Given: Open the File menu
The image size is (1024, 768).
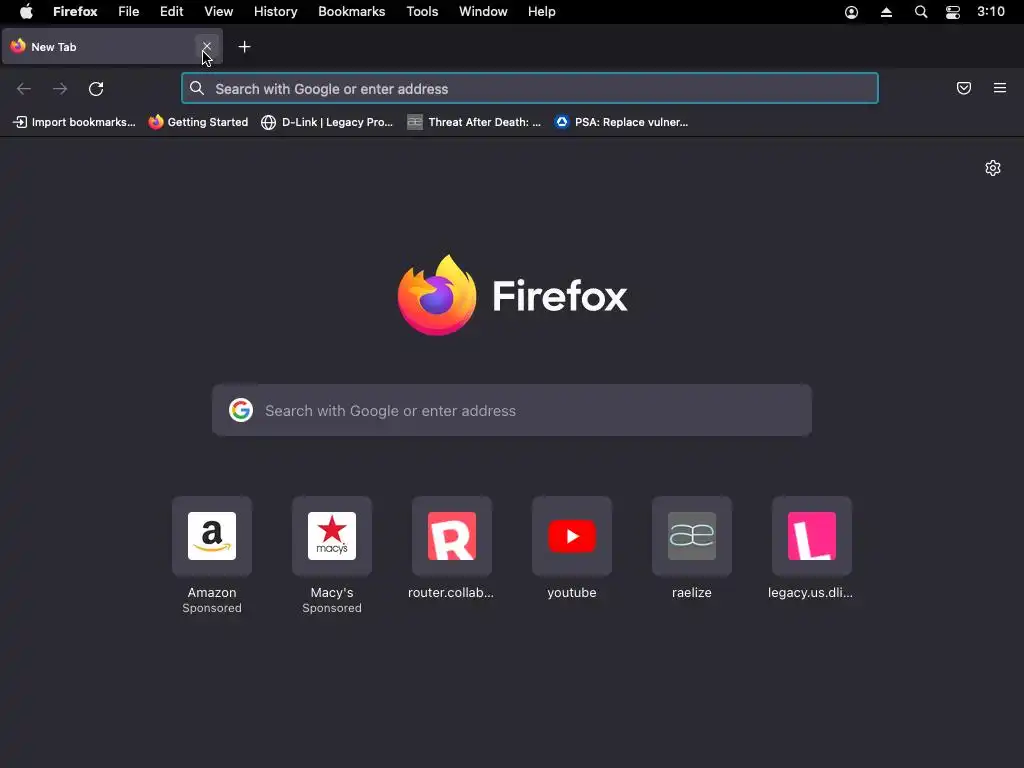Looking at the screenshot, I should point(129,12).
